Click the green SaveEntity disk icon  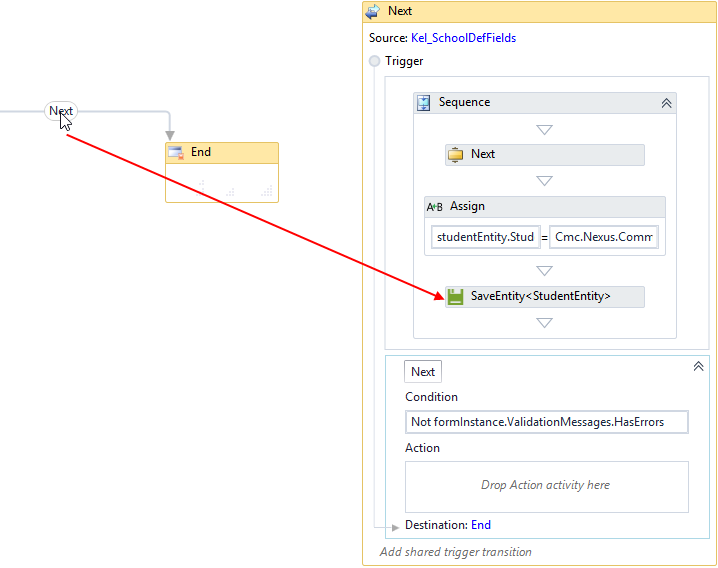click(456, 297)
